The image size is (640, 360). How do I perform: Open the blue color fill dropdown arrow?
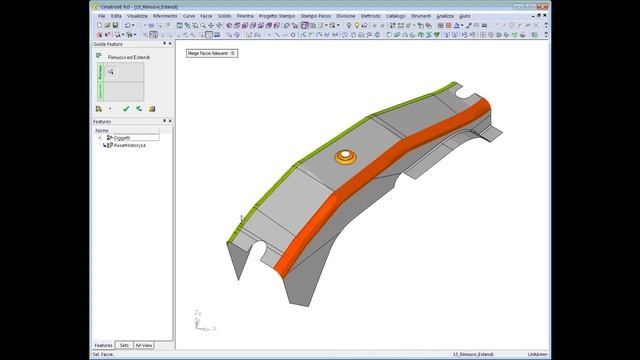tap(462, 25)
